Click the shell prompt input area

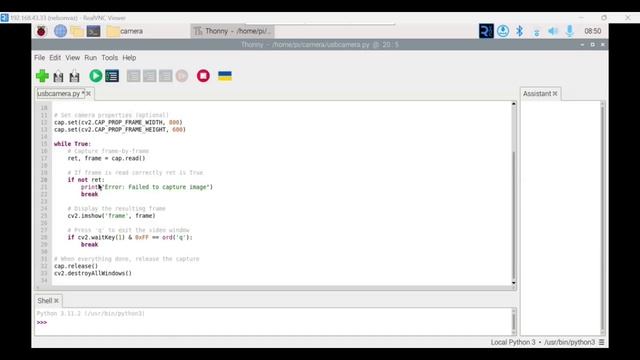[273, 322]
